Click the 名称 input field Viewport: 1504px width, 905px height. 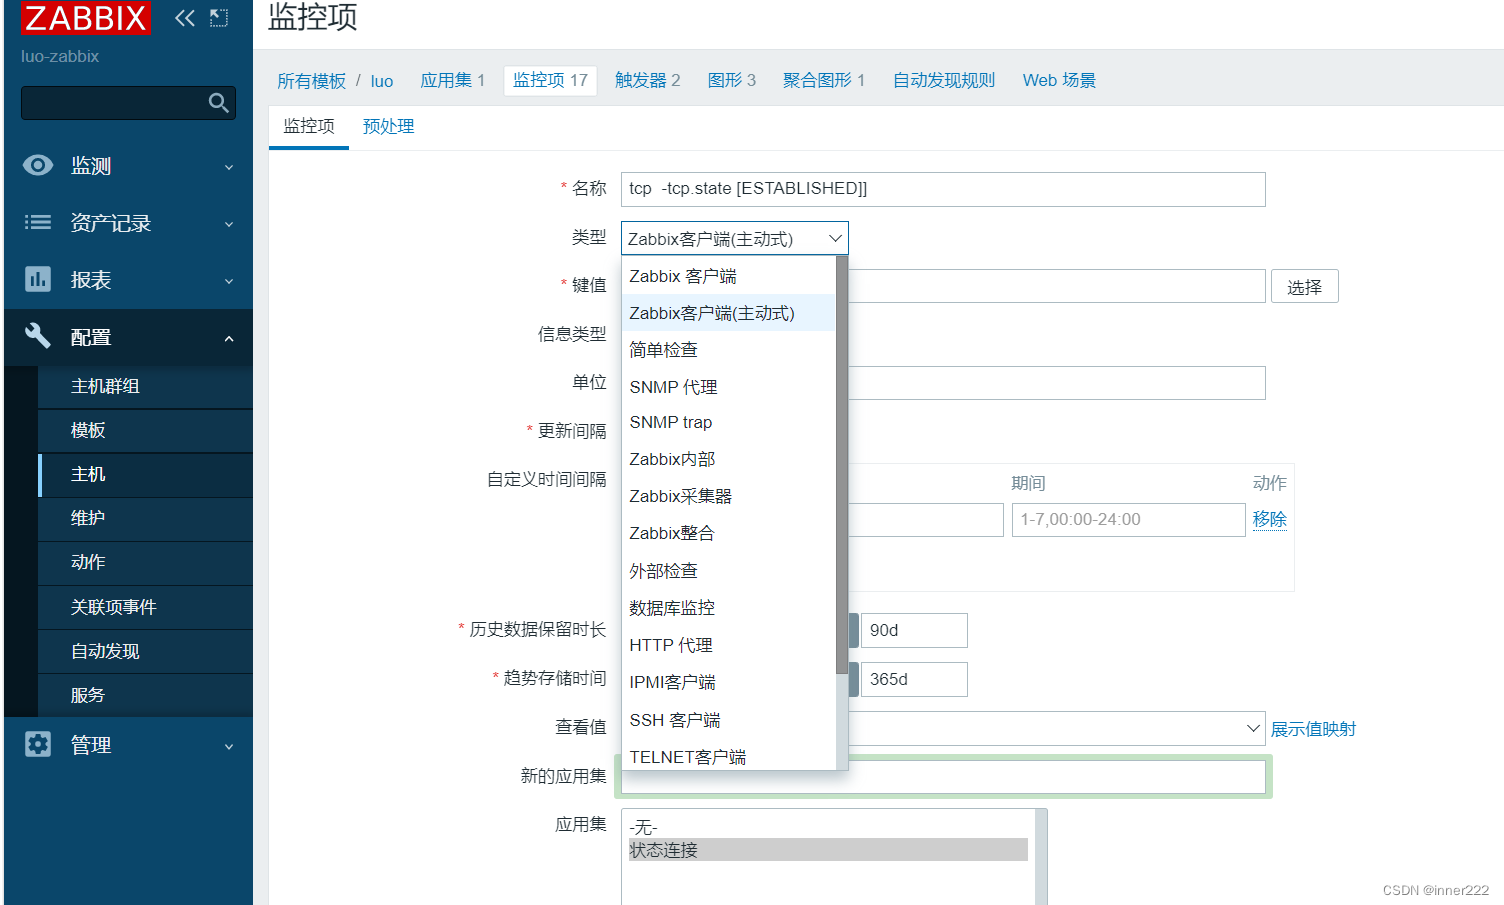[943, 189]
